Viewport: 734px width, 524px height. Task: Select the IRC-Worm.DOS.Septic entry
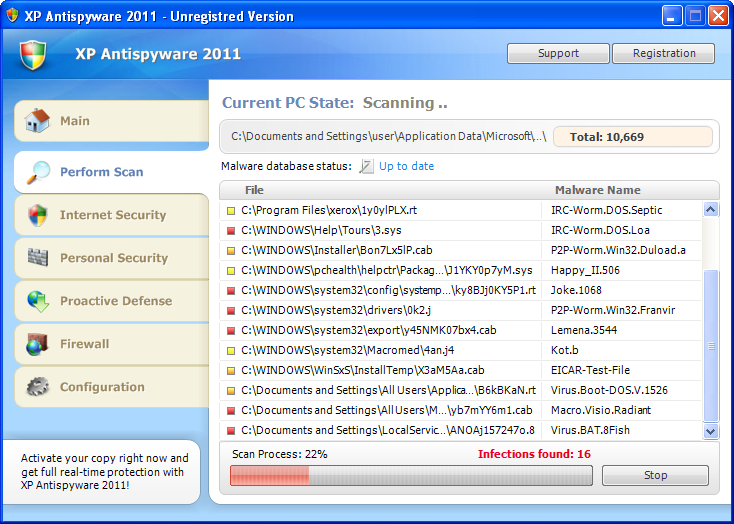(x=607, y=211)
